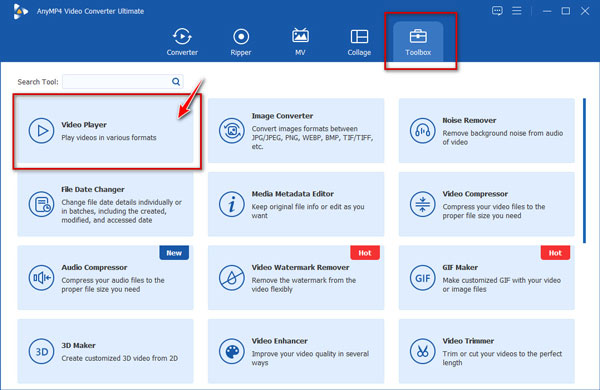
Task: Open the Converter tab
Action: tap(182, 42)
